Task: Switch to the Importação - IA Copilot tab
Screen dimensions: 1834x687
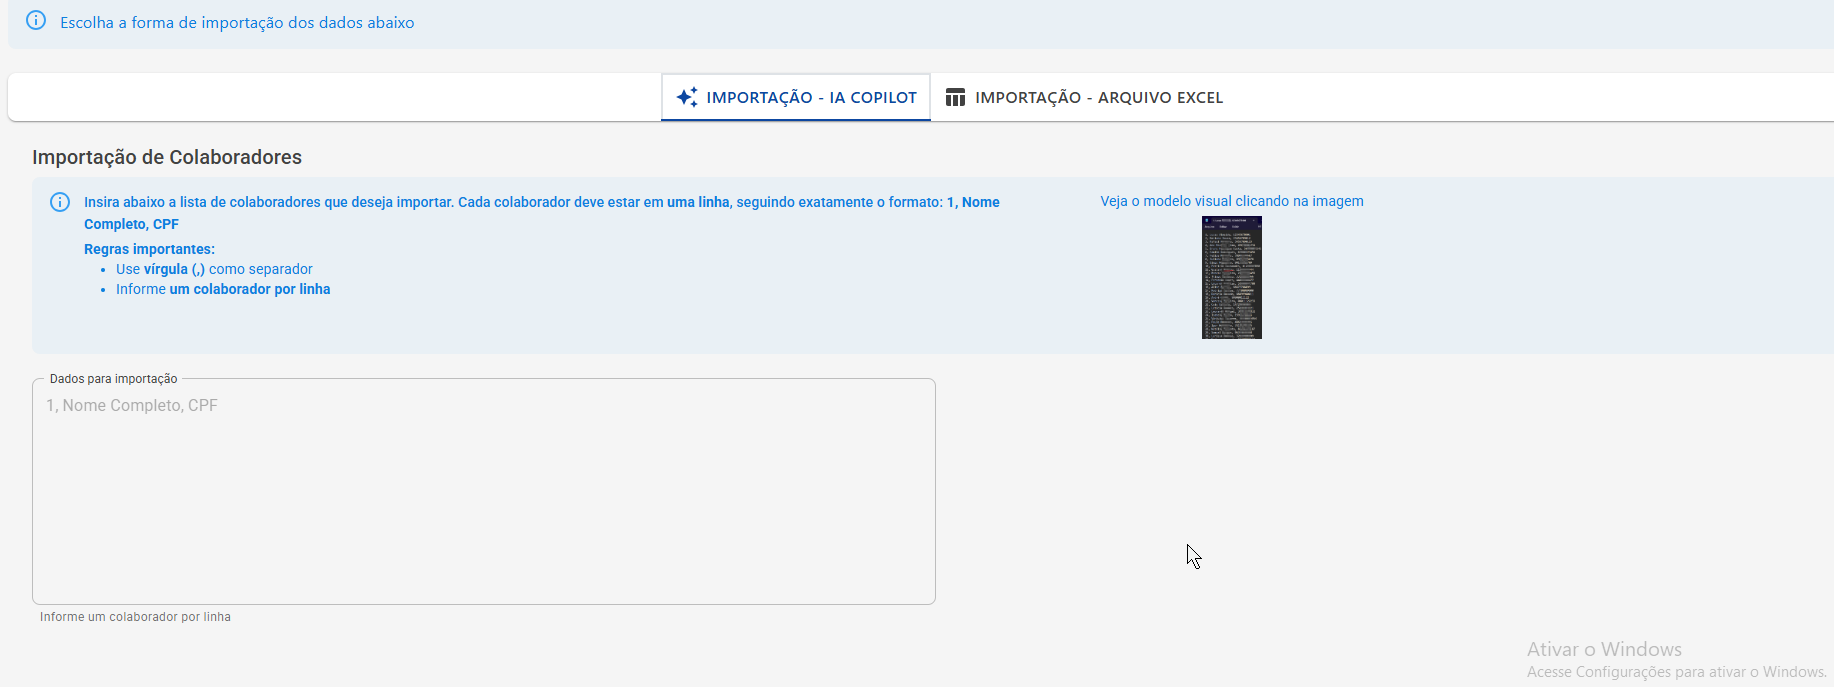Action: 796,97
